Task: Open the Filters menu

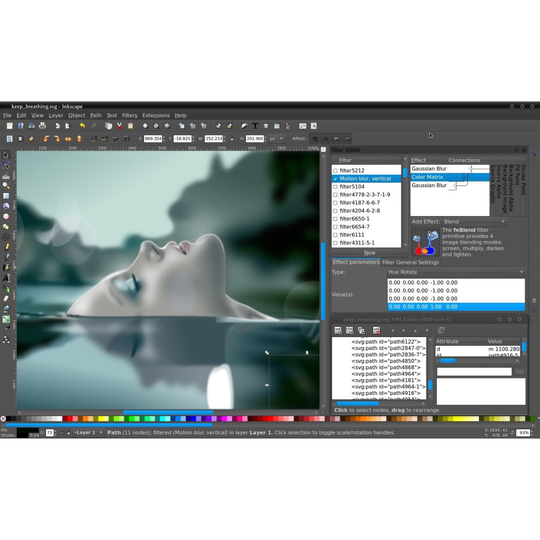Action: pyautogui.click(x=129, y=115)
